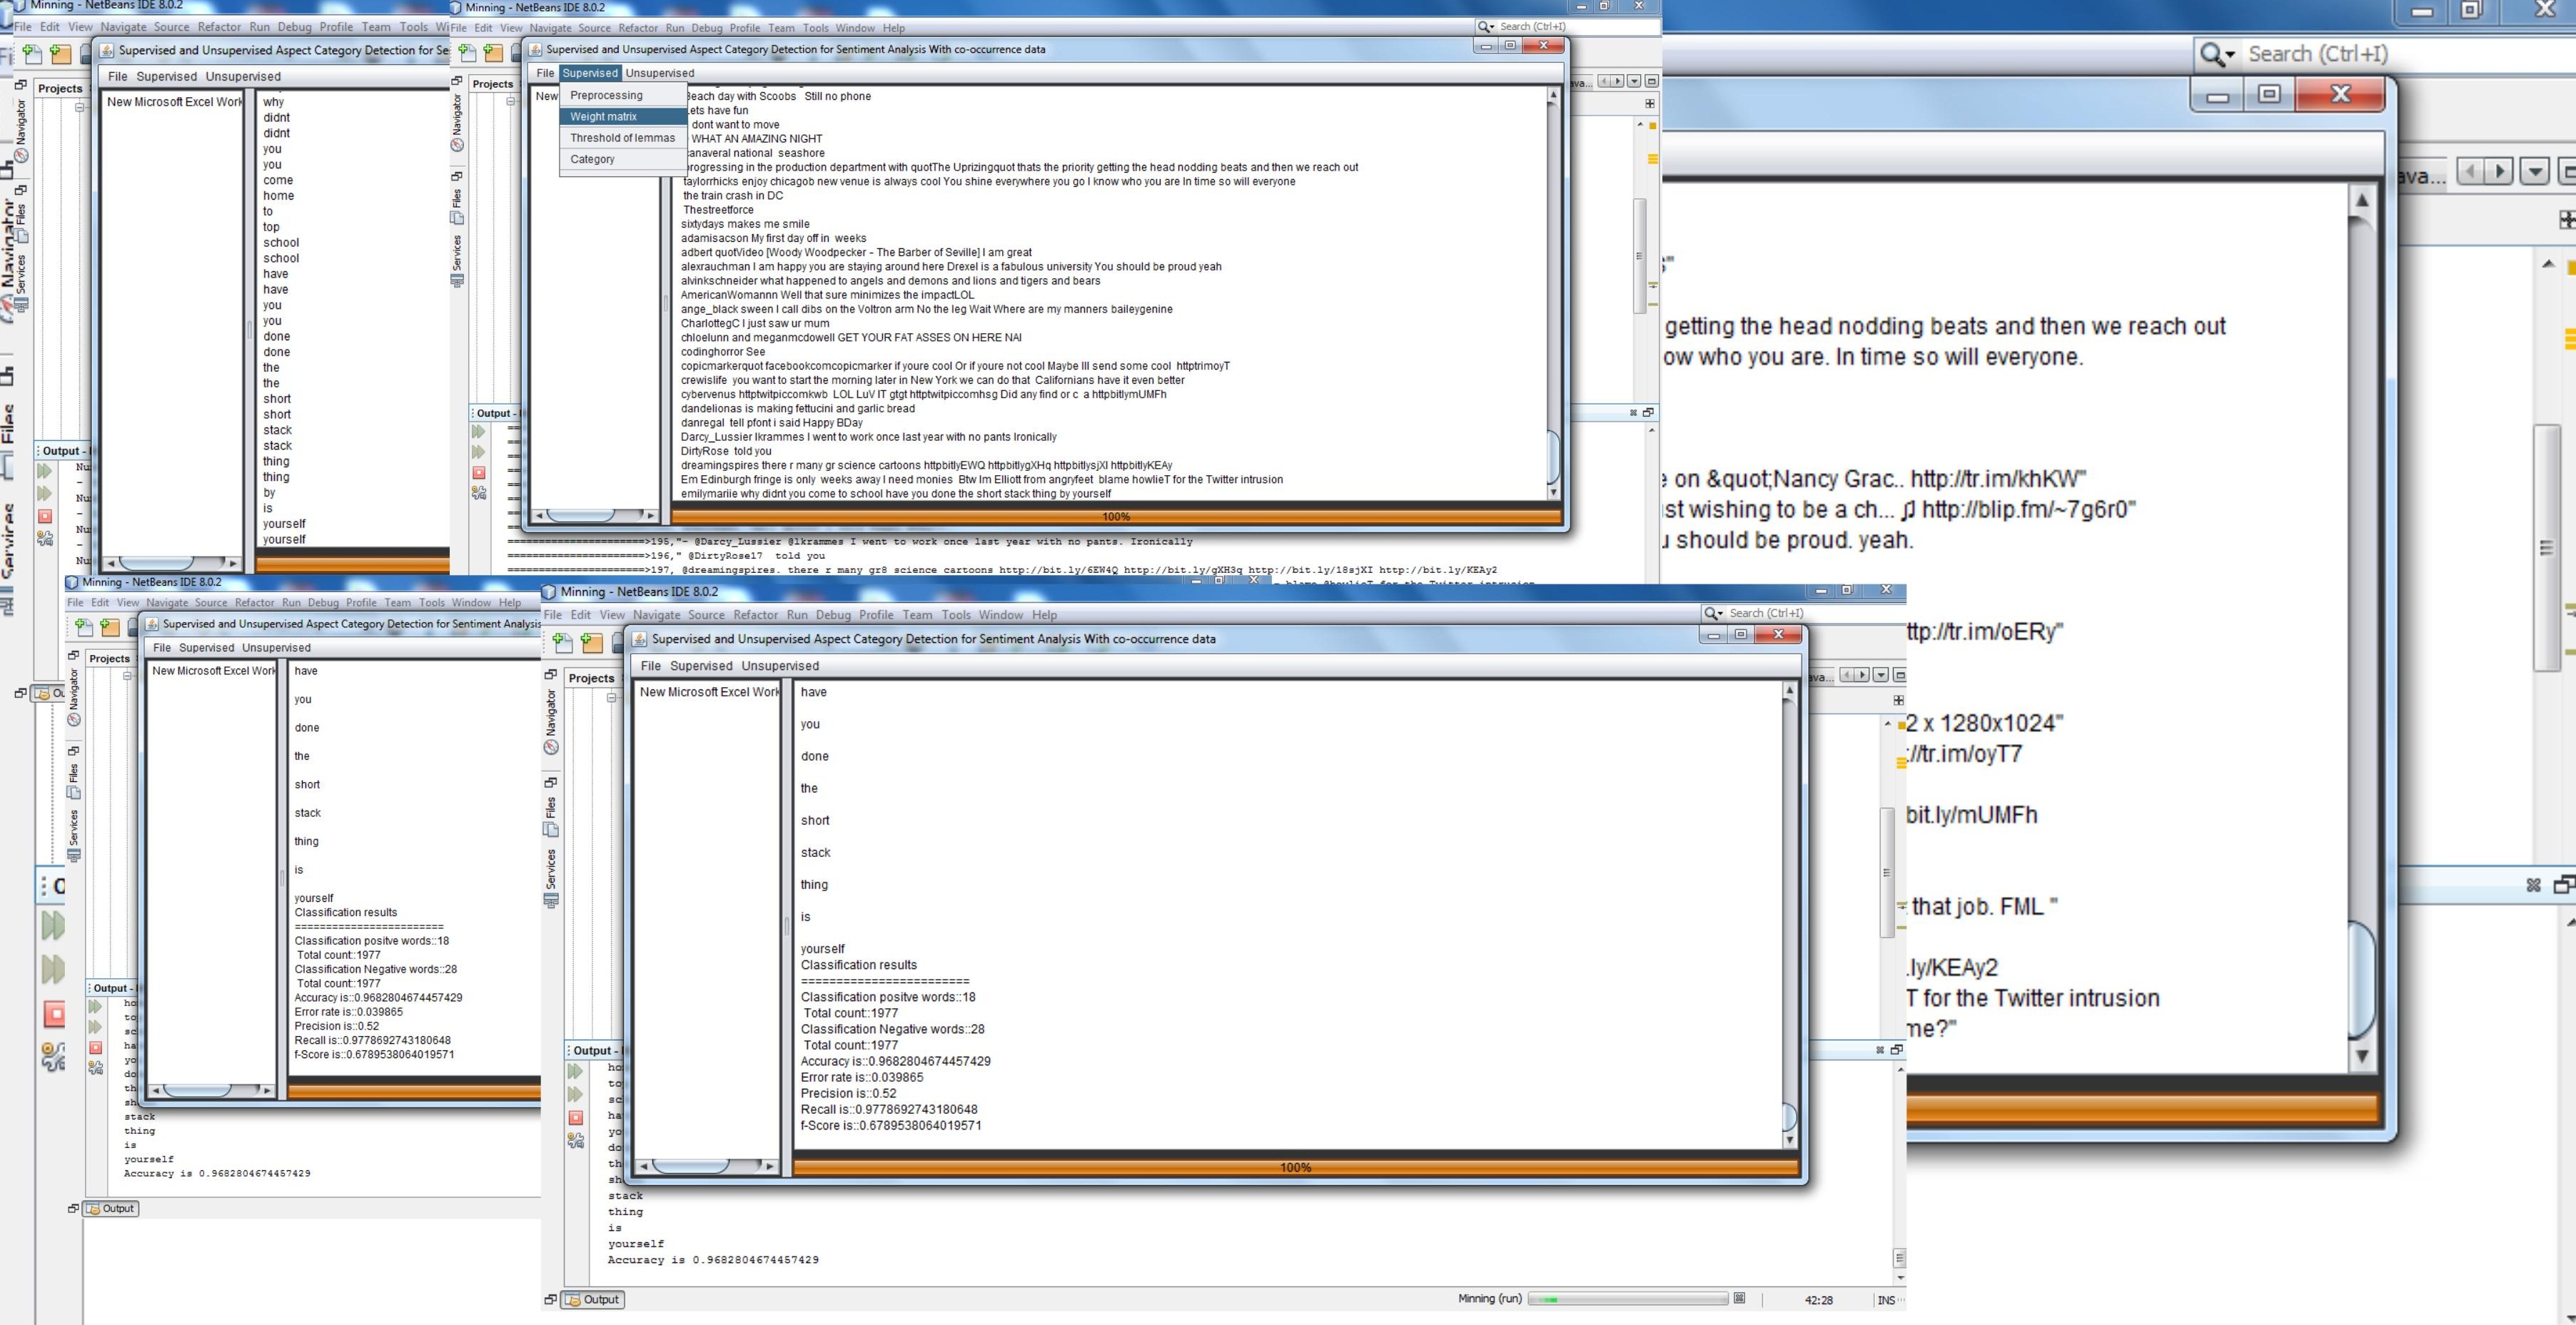Toggle the INS insert mode indicator
Image resolution: width=2576 pixels, height=1325 pixels.
click(x=1885, y=1300)
